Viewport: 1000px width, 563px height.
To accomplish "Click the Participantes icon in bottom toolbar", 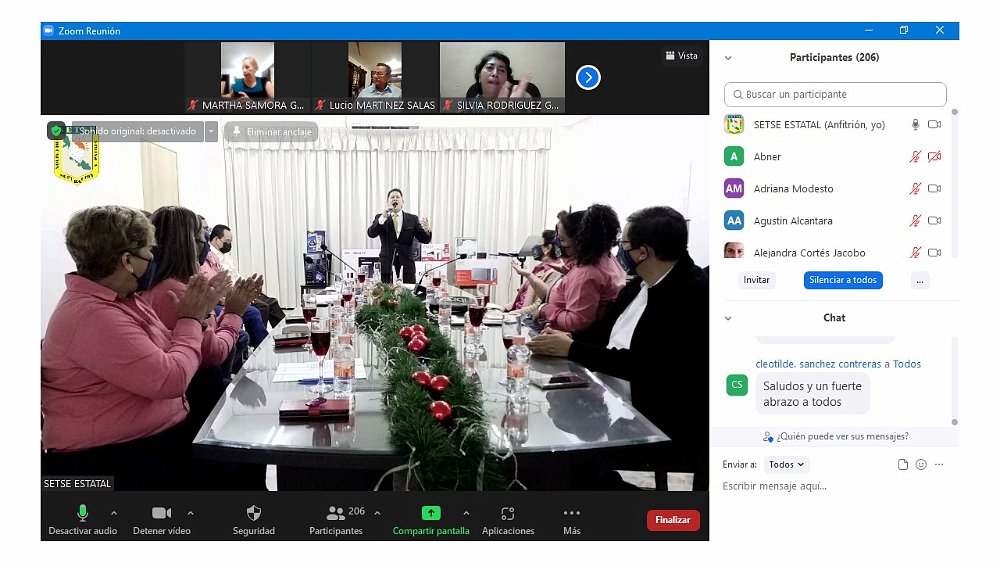I will pyautogui.click(x=336, y=513).
